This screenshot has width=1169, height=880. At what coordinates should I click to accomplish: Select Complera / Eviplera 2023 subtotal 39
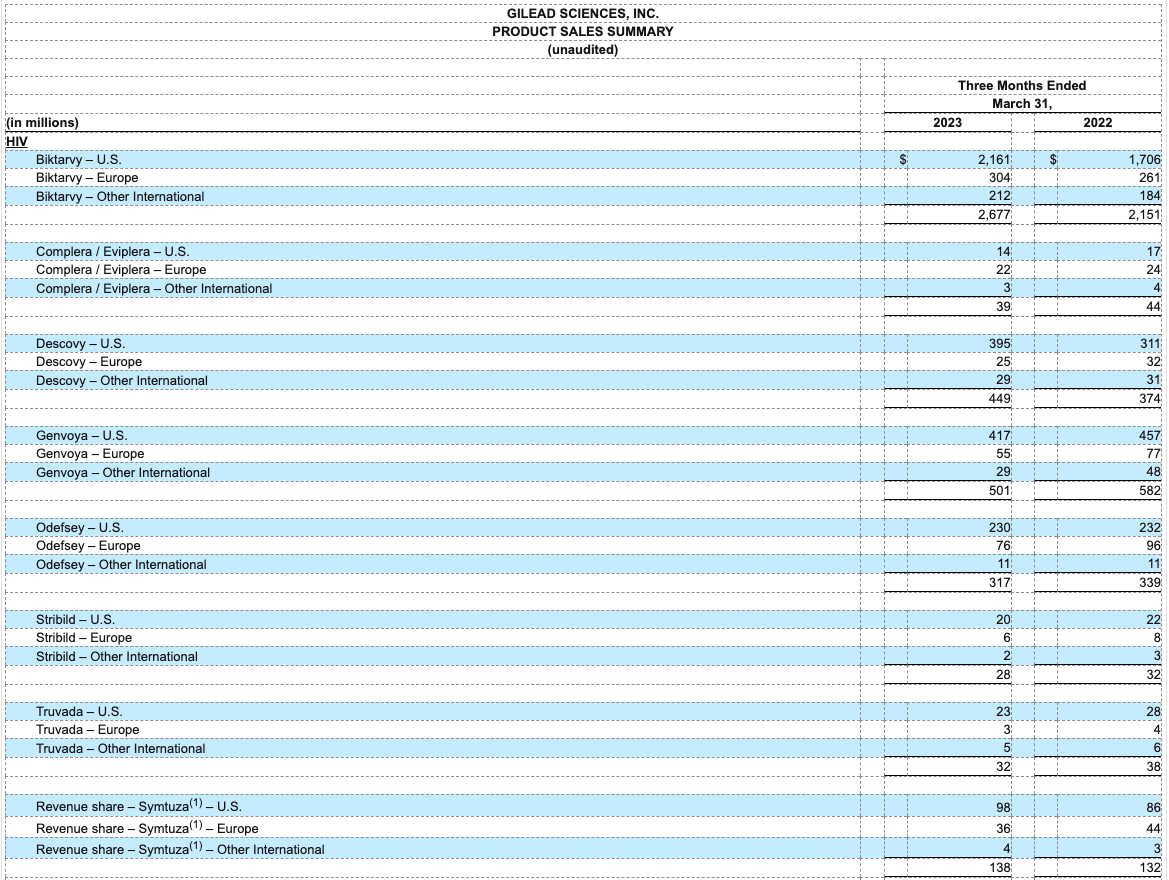tap(1003, 307)
